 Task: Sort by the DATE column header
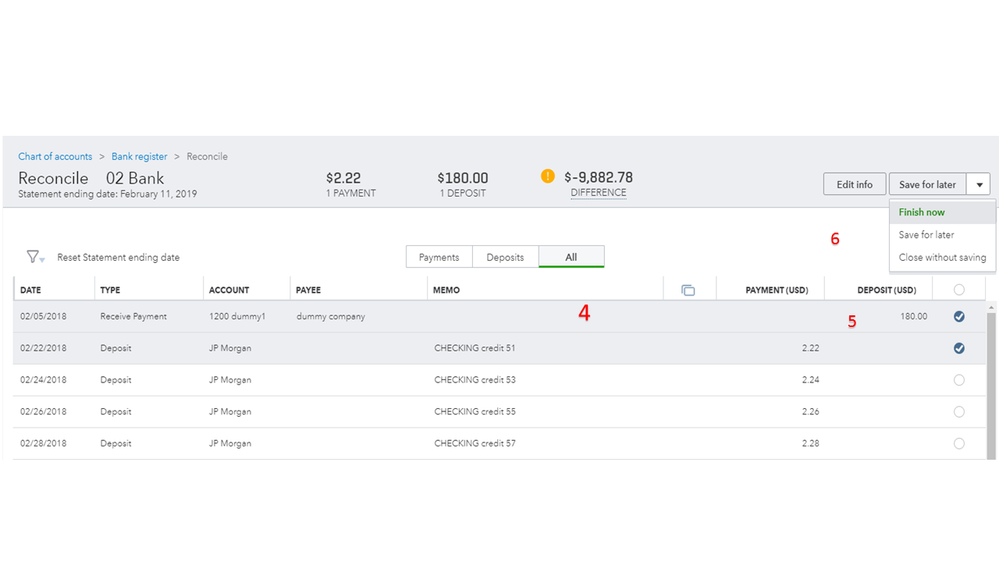click(x=31, y=290)
